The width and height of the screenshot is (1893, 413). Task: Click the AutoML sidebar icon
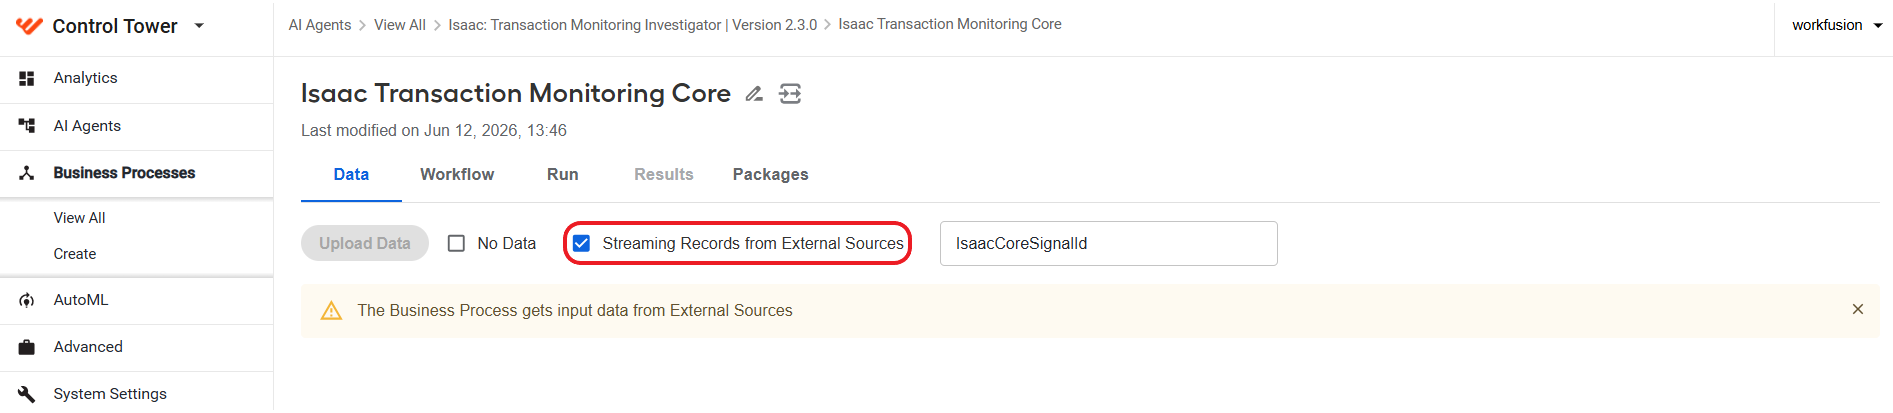pyautogui.click(x=27, y=300)
